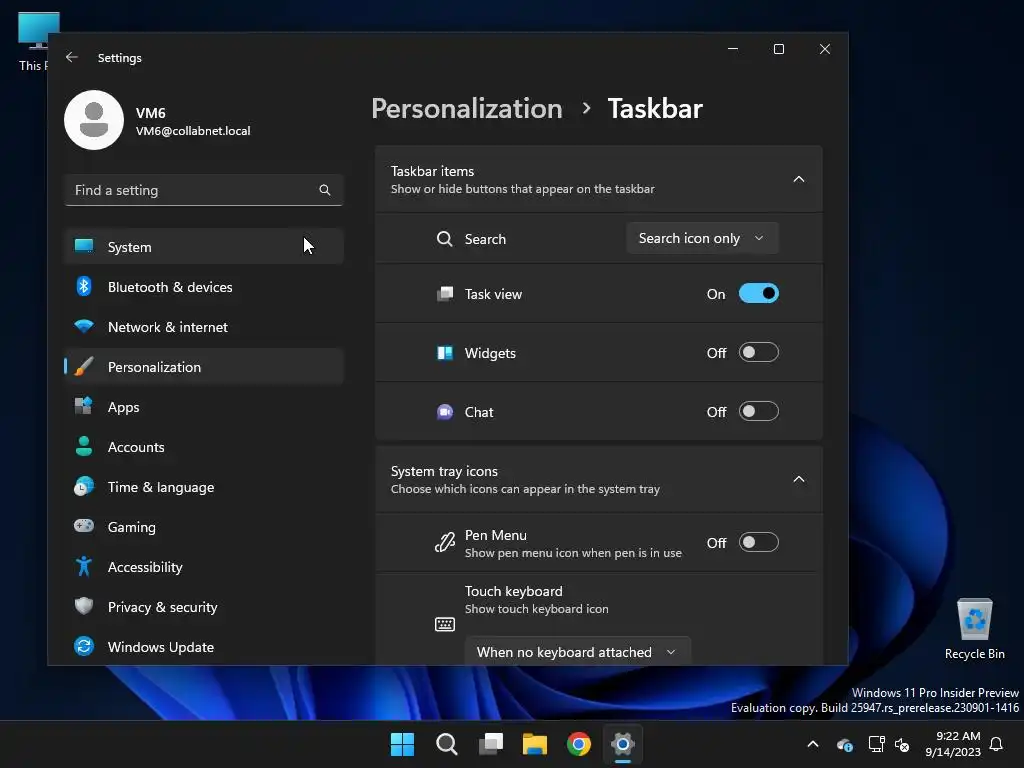Screen dimensions: 1024x768
Task: Select Network & internet in sidebar
Action: pos(204,327)
